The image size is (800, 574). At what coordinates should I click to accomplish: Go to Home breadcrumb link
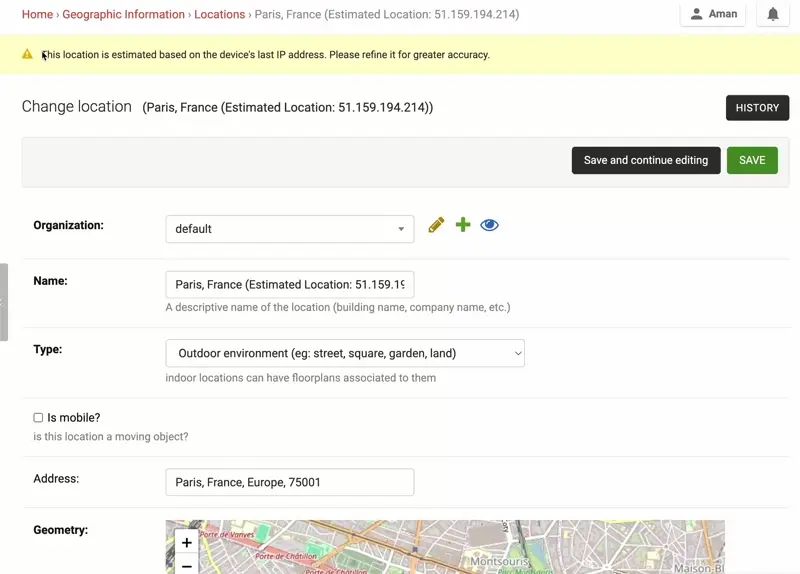pos(37,14)
